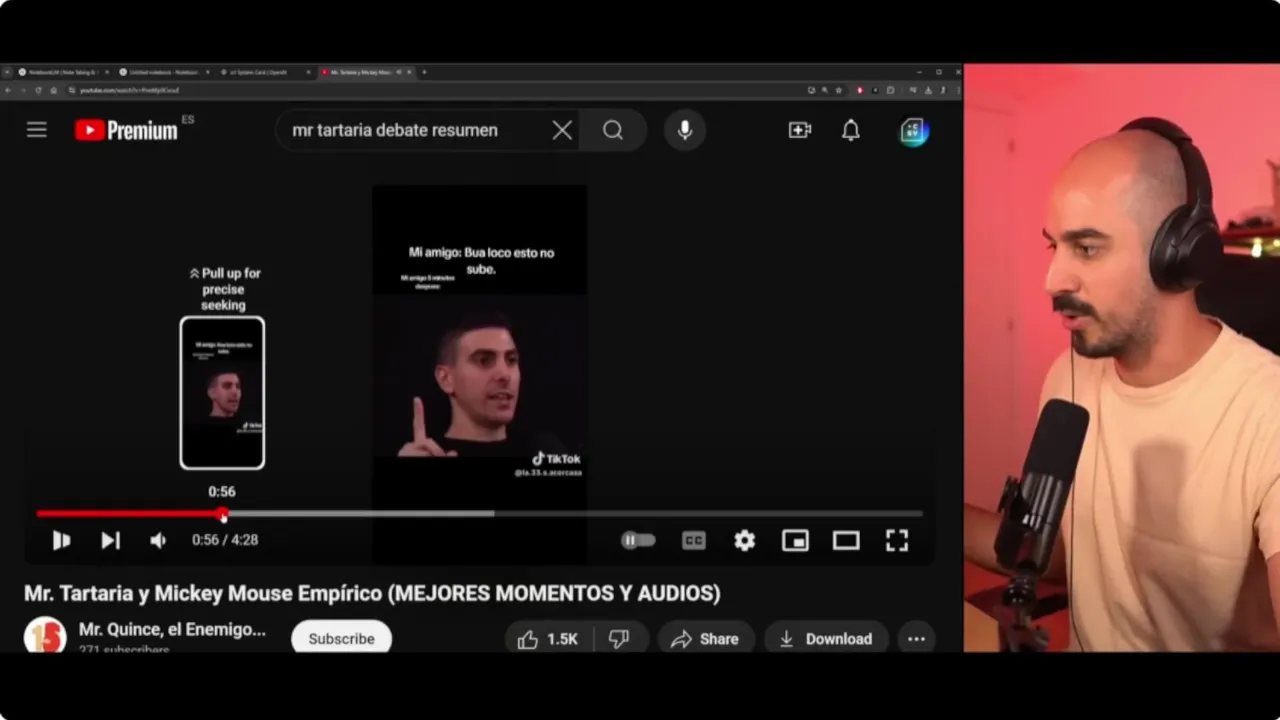
Task: Open the Create video icon
Action: click(800, 130)
